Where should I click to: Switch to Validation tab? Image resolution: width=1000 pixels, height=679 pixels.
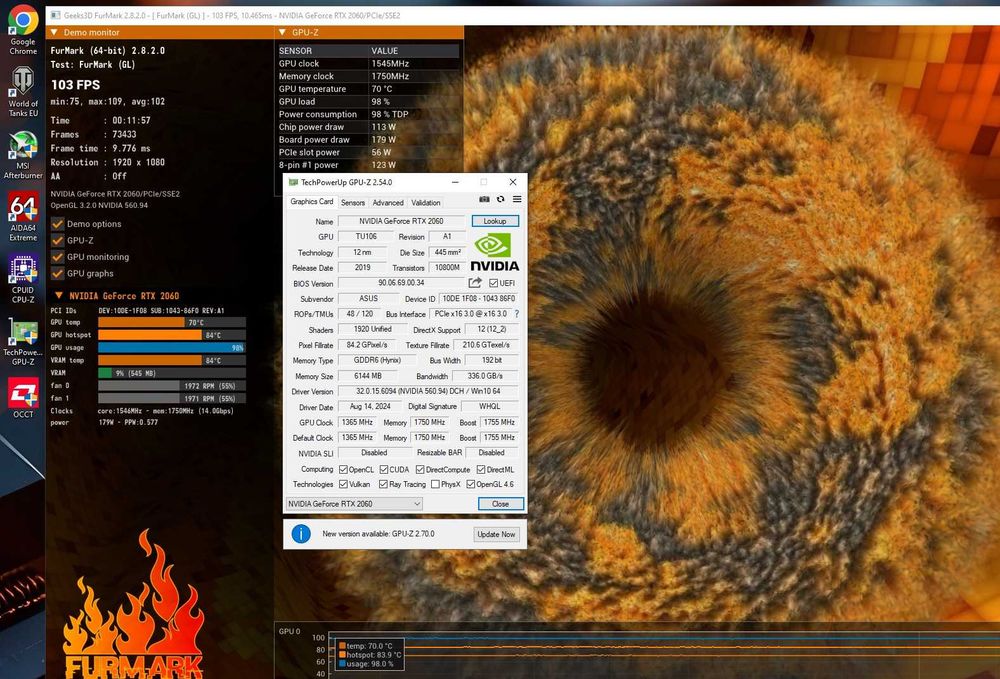pos(425,203)
